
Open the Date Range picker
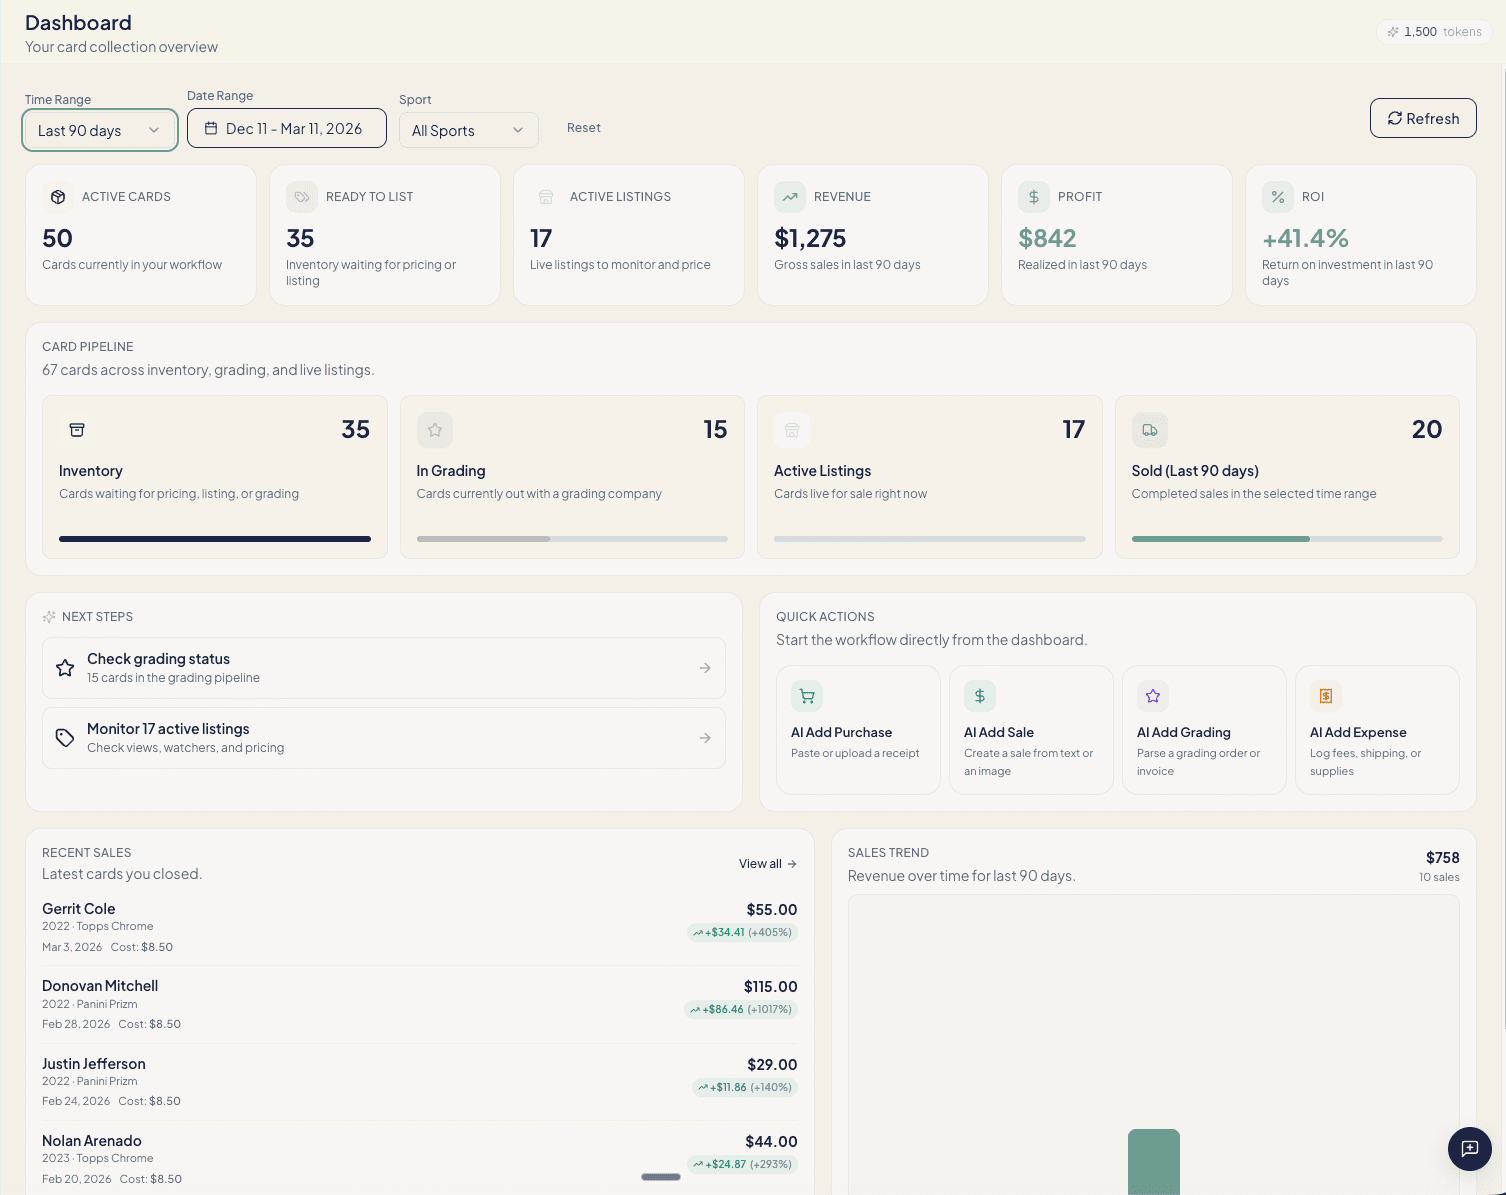tap(286, 128)
